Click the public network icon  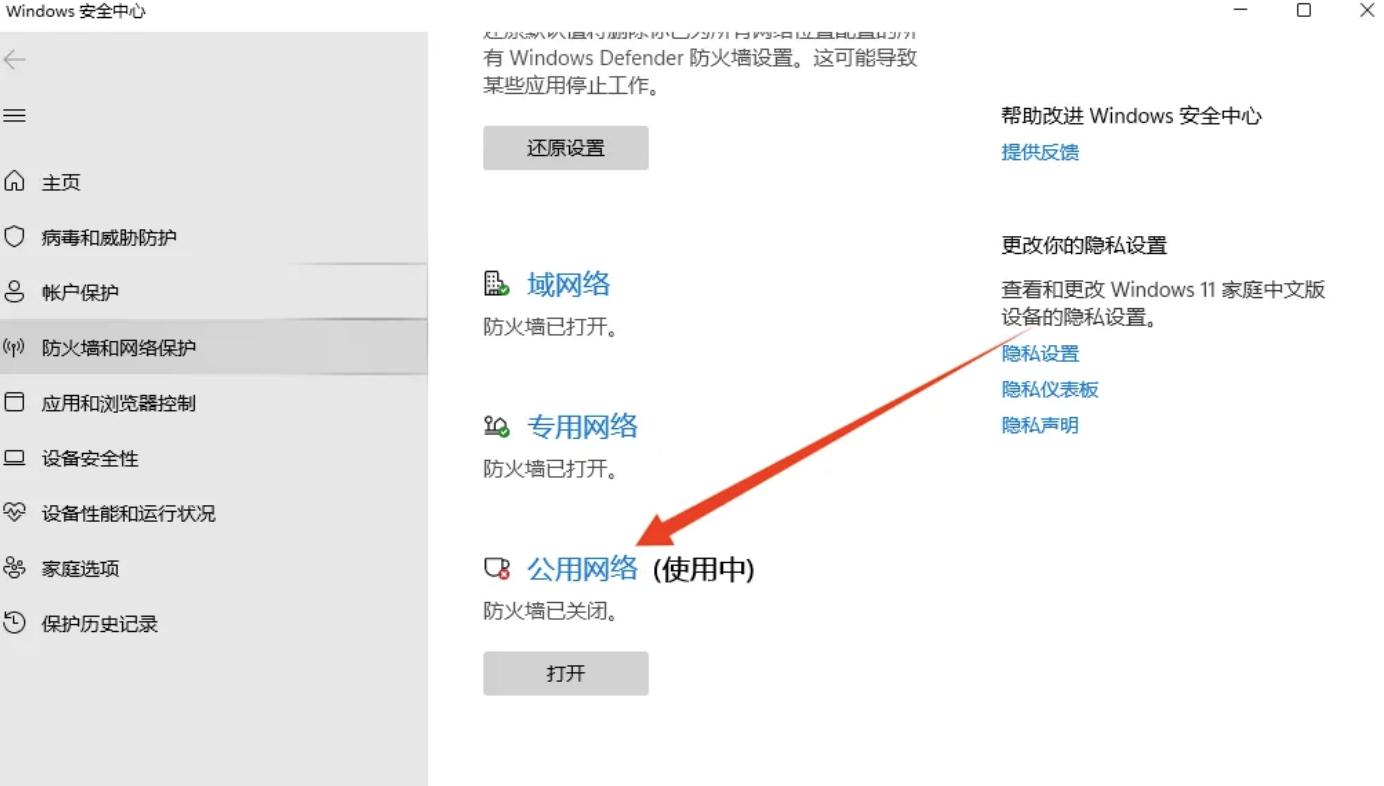[x=497, y=569]
